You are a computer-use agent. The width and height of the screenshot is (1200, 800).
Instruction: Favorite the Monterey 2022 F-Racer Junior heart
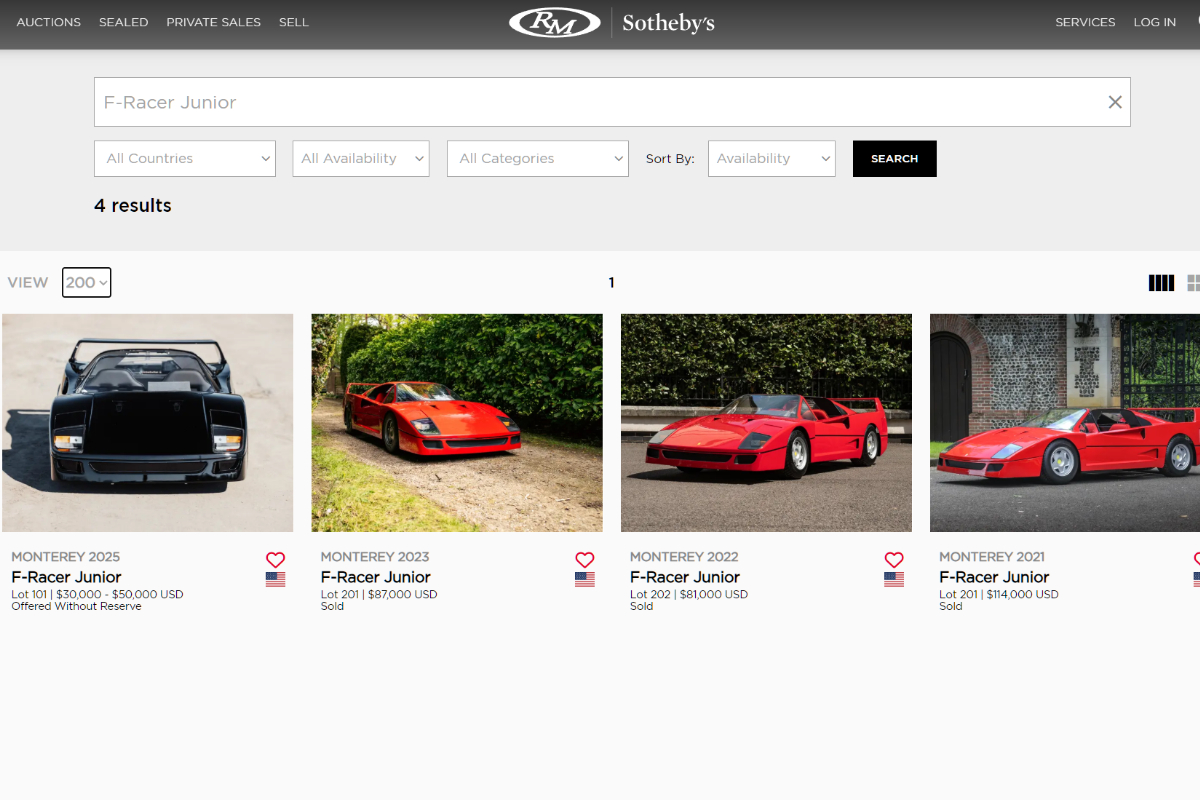tap(894, 560)
